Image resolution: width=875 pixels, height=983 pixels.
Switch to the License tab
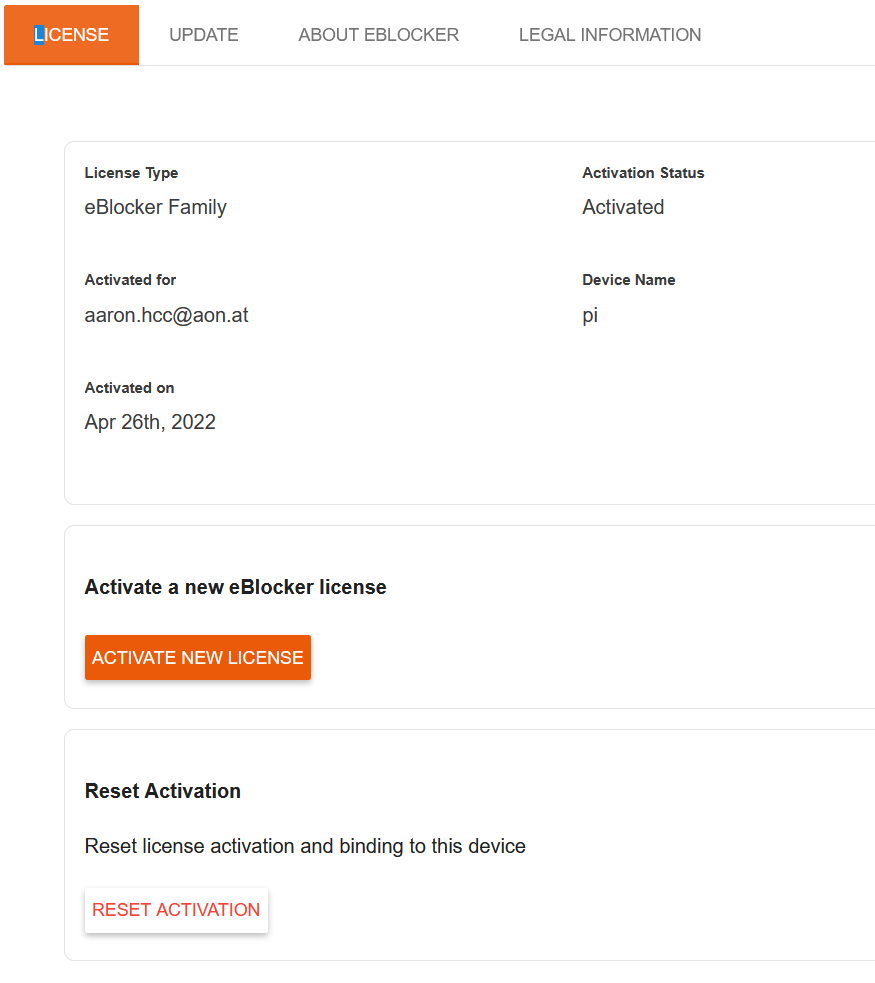[x=71, y=35]
